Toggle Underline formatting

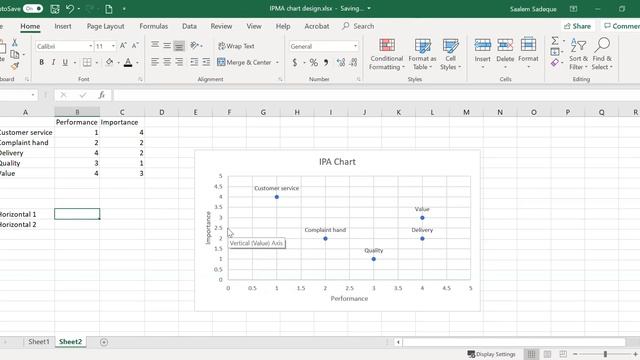pyautogui.click(x=65, y=62)
